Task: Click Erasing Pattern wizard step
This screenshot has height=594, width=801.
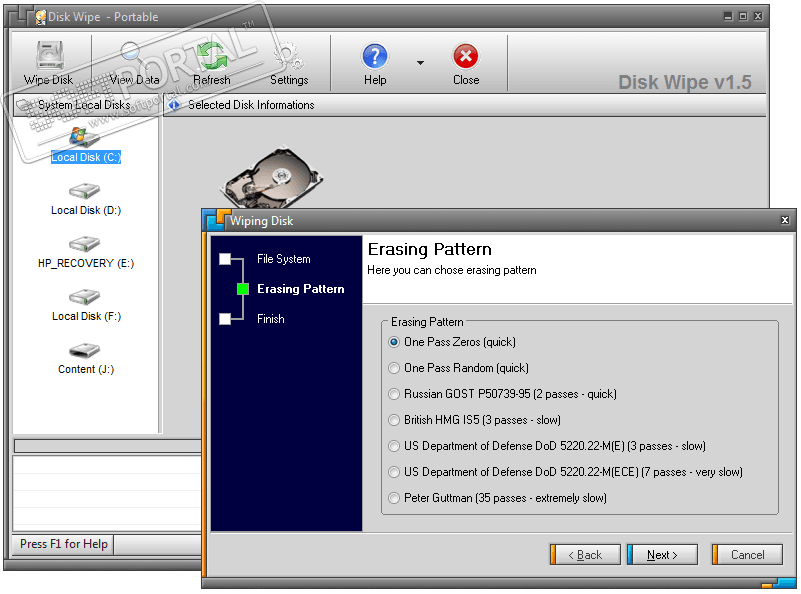Action: (300, 289)
